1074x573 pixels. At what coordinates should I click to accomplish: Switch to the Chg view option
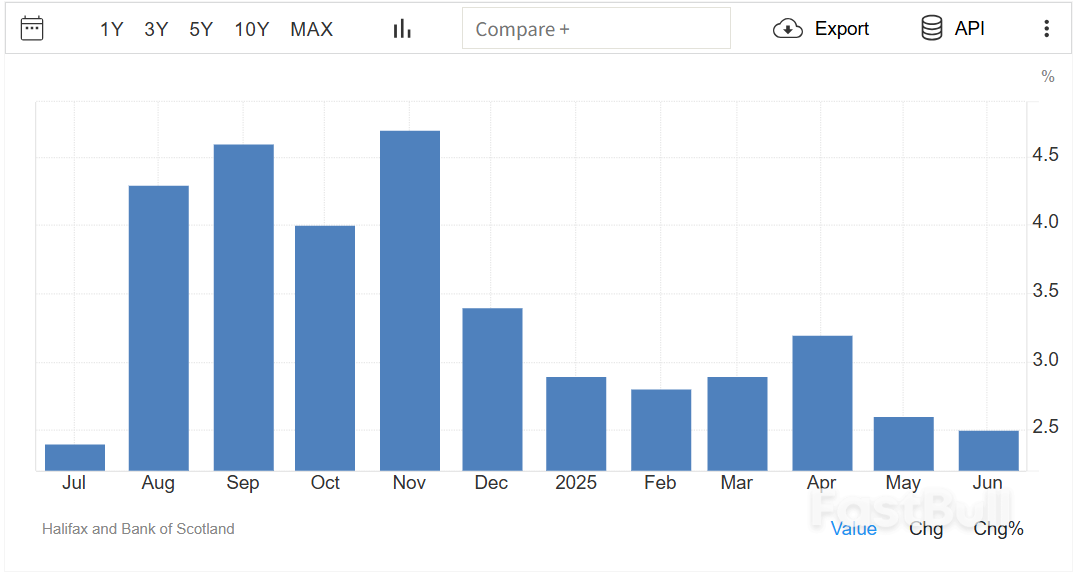[925, 529]
